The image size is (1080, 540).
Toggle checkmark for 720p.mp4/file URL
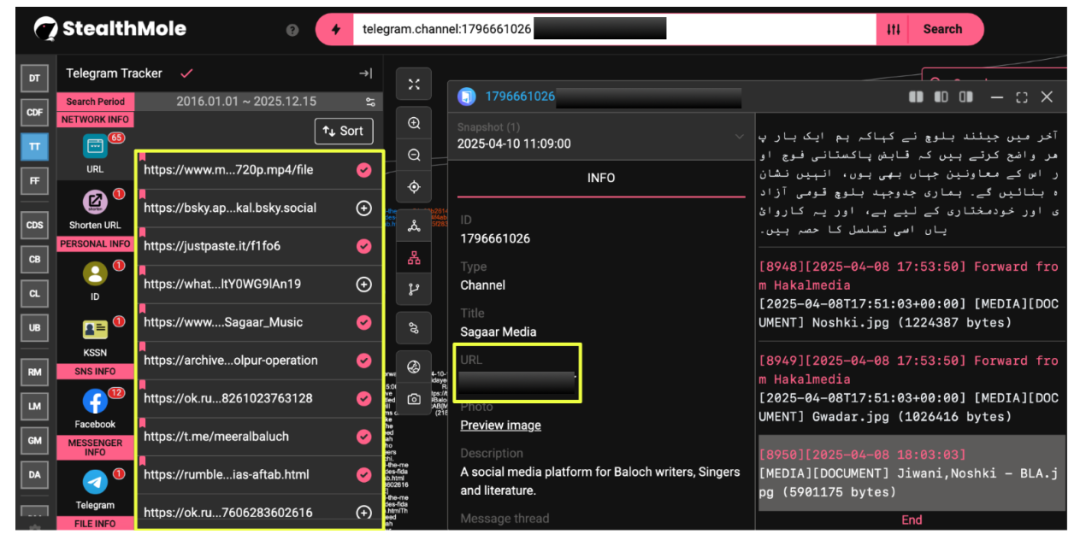(364, 170)
